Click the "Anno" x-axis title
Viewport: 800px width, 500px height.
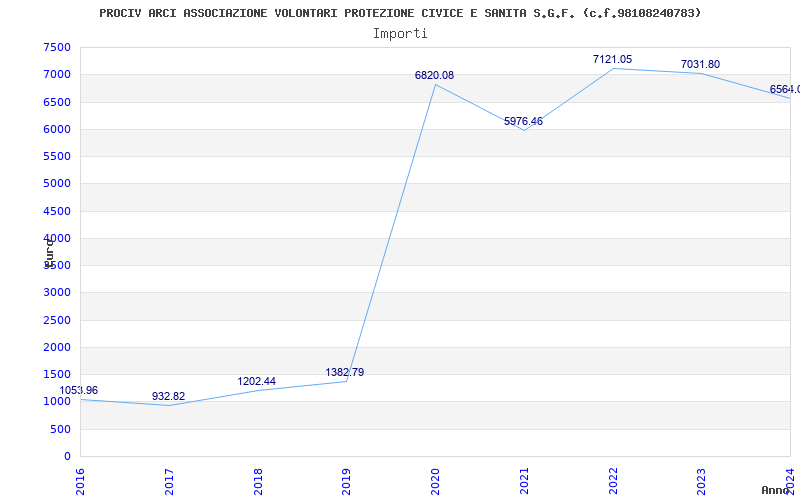(777, 490)
